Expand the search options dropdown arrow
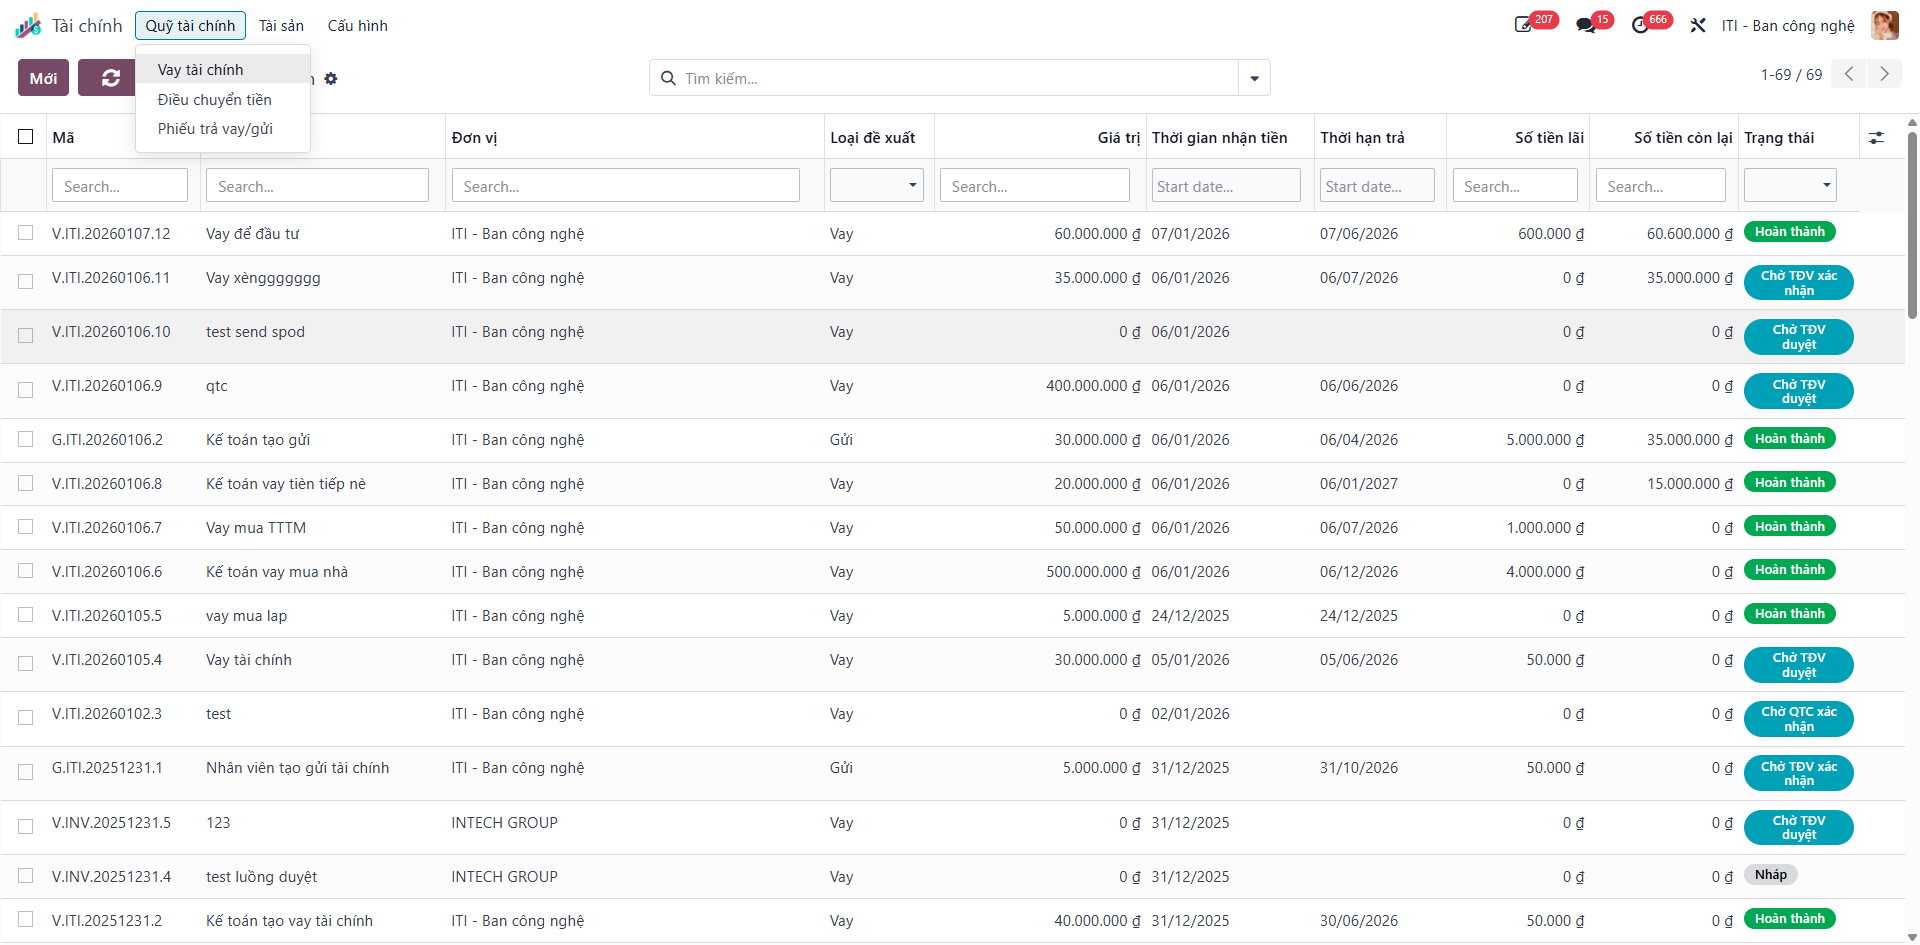This screenshot has width=1920, height=945. [x=1254, y=78]
